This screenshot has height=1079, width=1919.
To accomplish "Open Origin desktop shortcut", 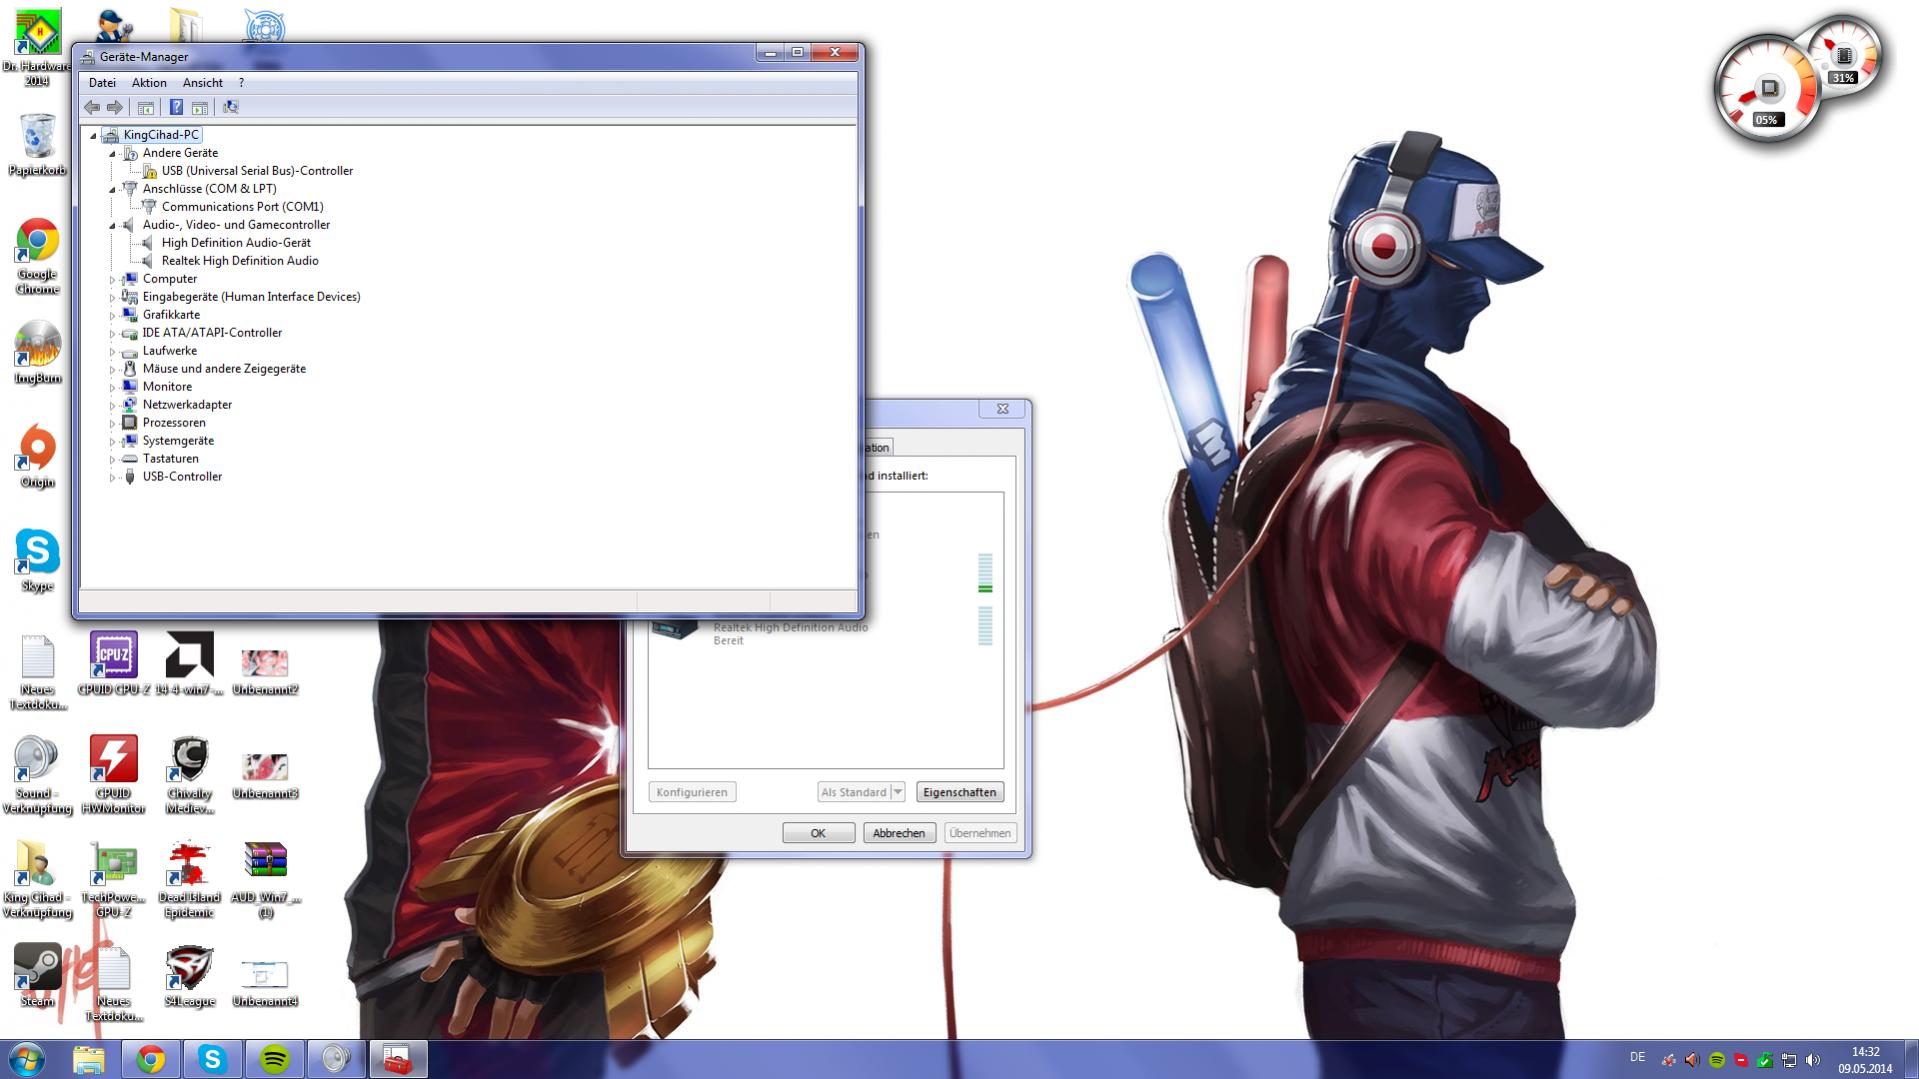I will (x=37, y=456).
